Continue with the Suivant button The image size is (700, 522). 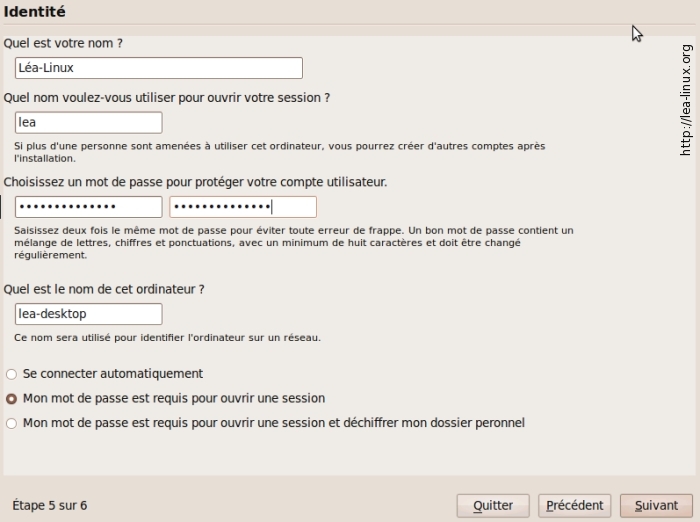pos(656,505)
